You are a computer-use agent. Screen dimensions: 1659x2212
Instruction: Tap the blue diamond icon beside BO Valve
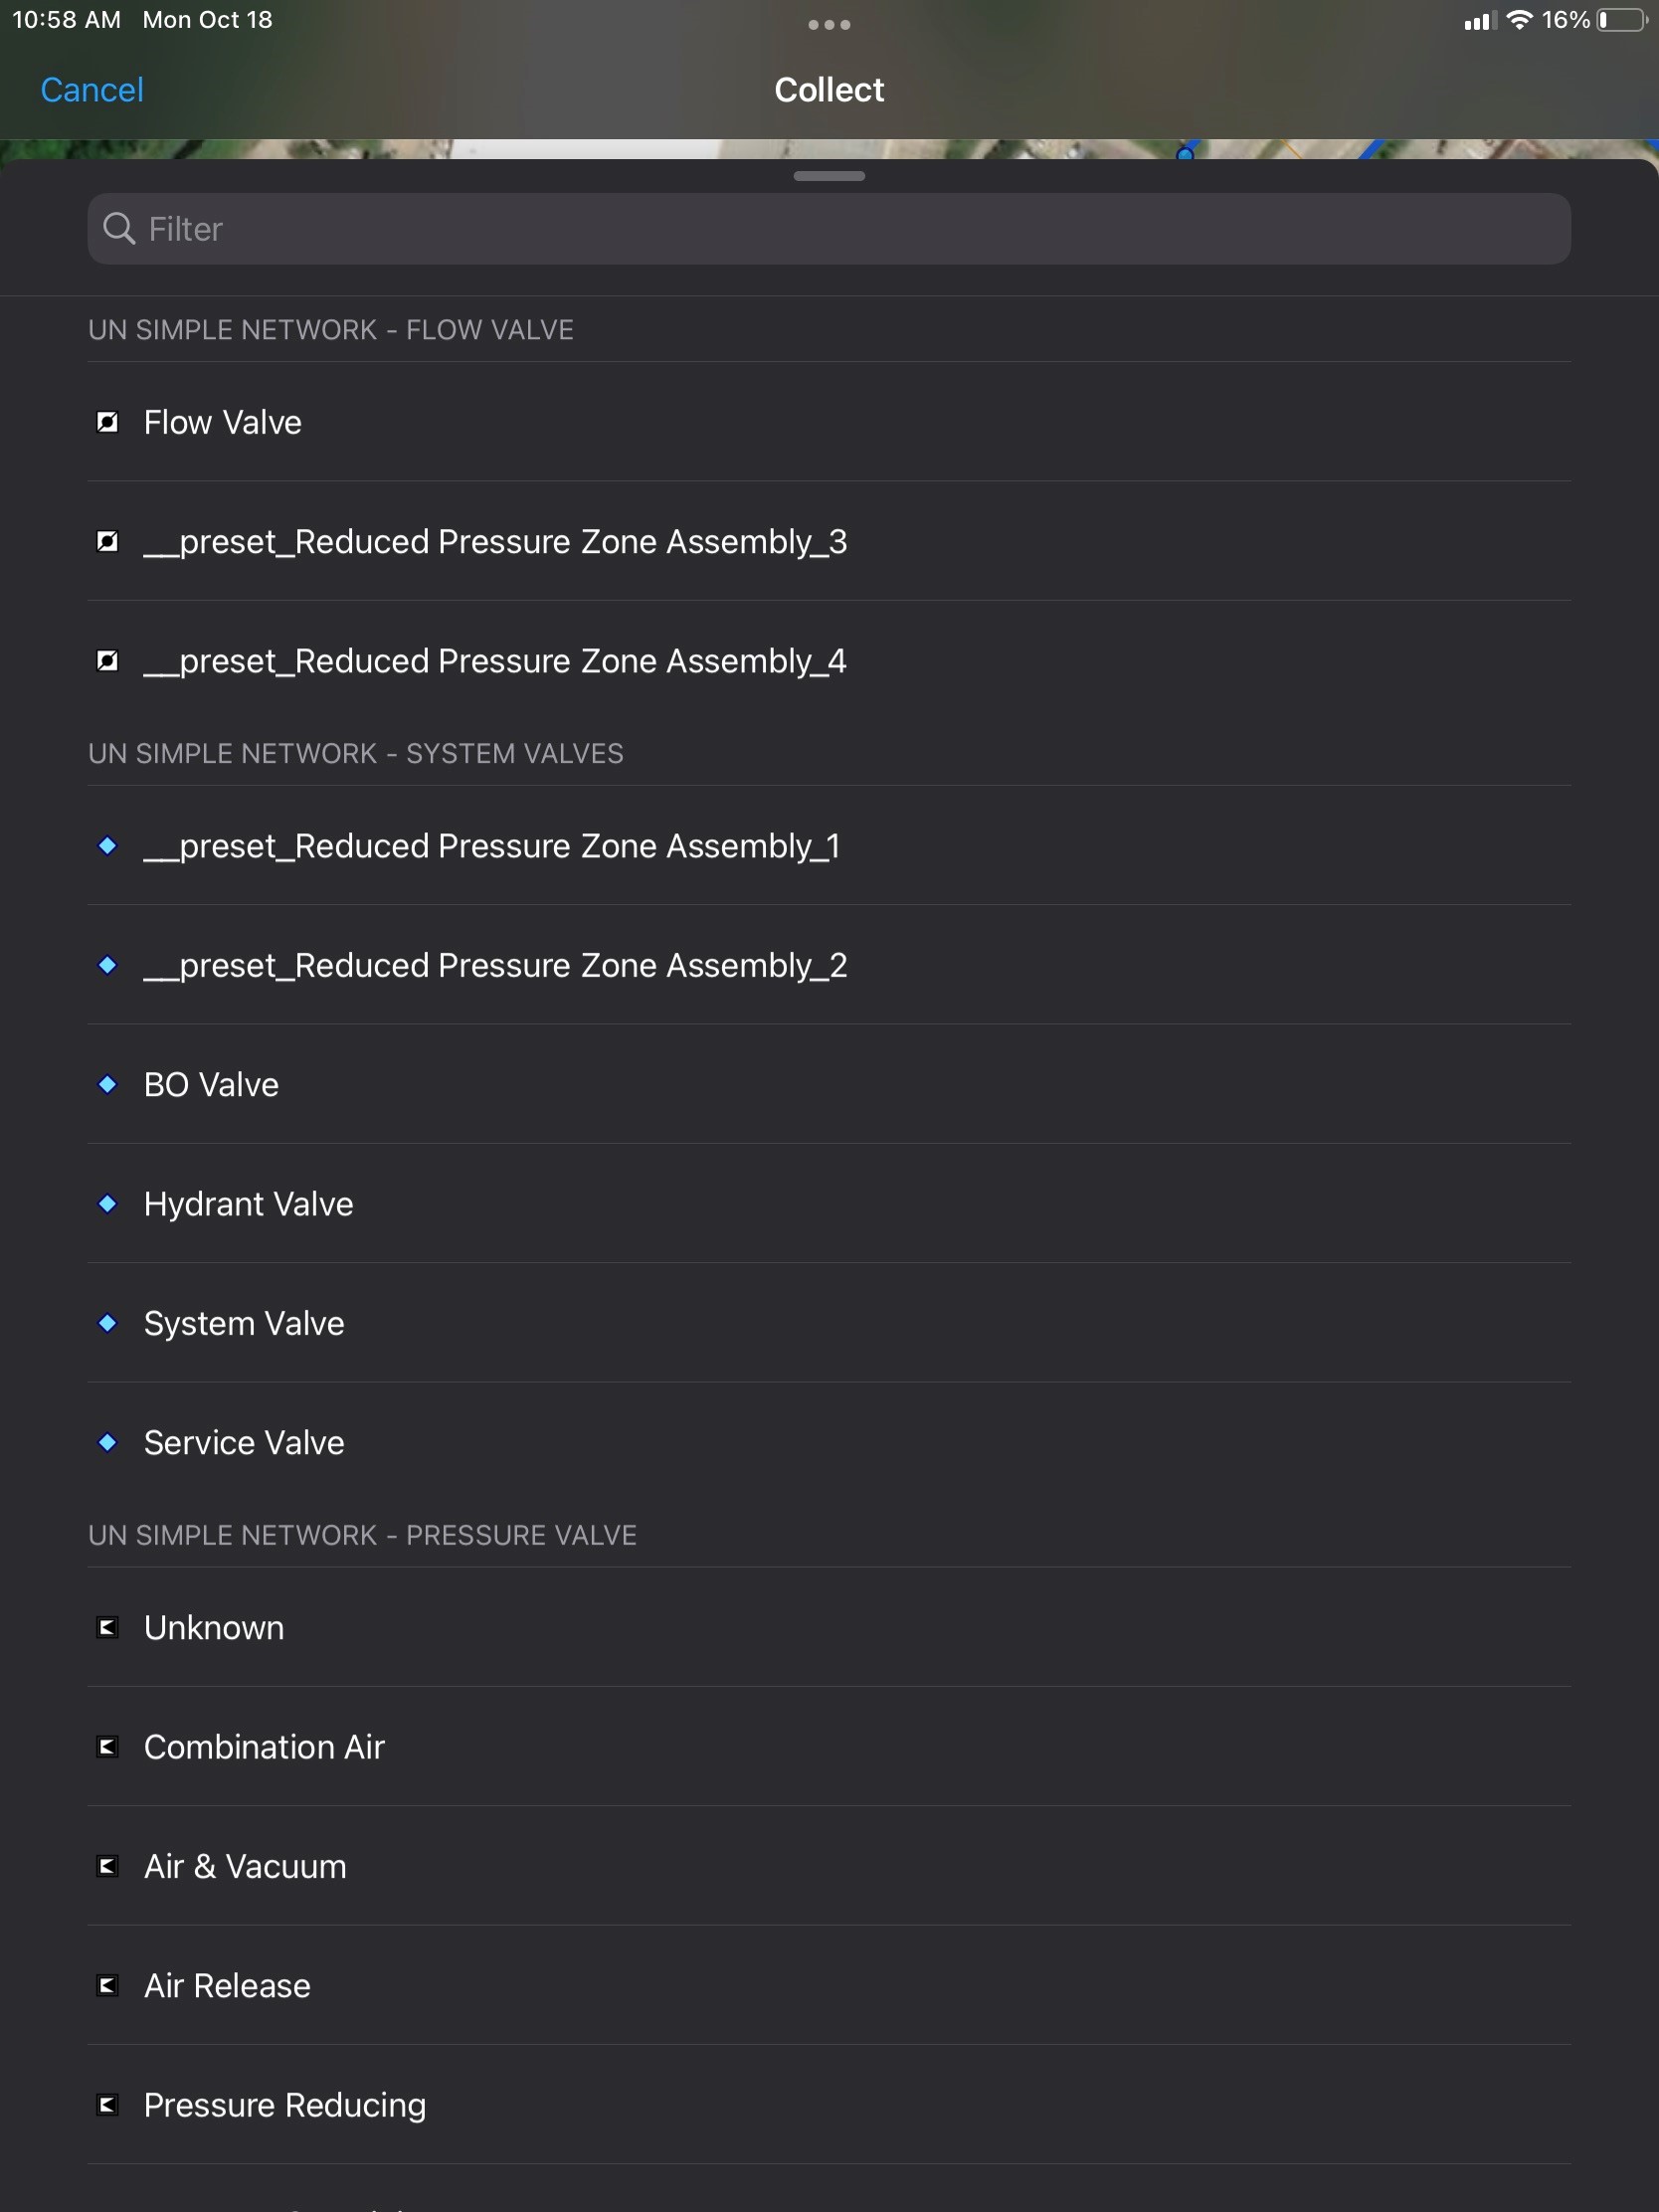point(107,1084)
